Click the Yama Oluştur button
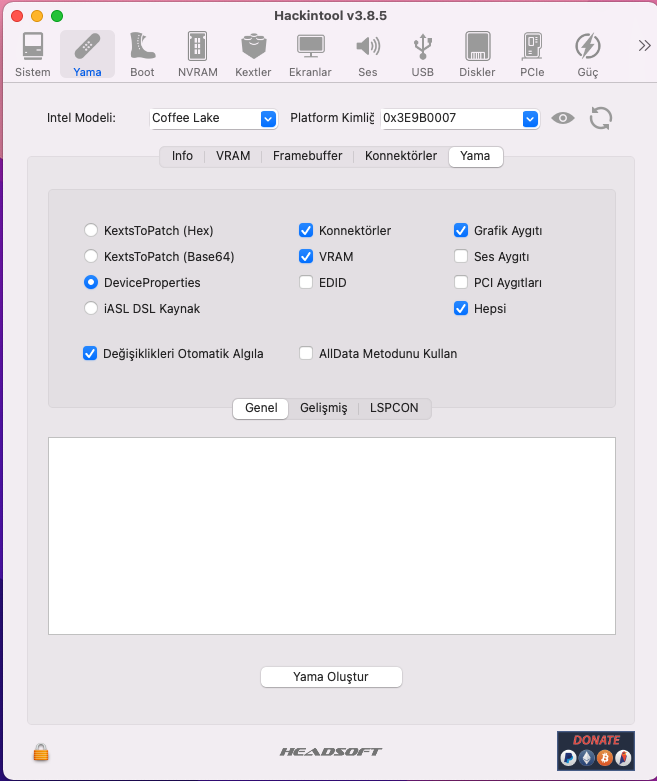657x781 pixels. pos(331,677)
